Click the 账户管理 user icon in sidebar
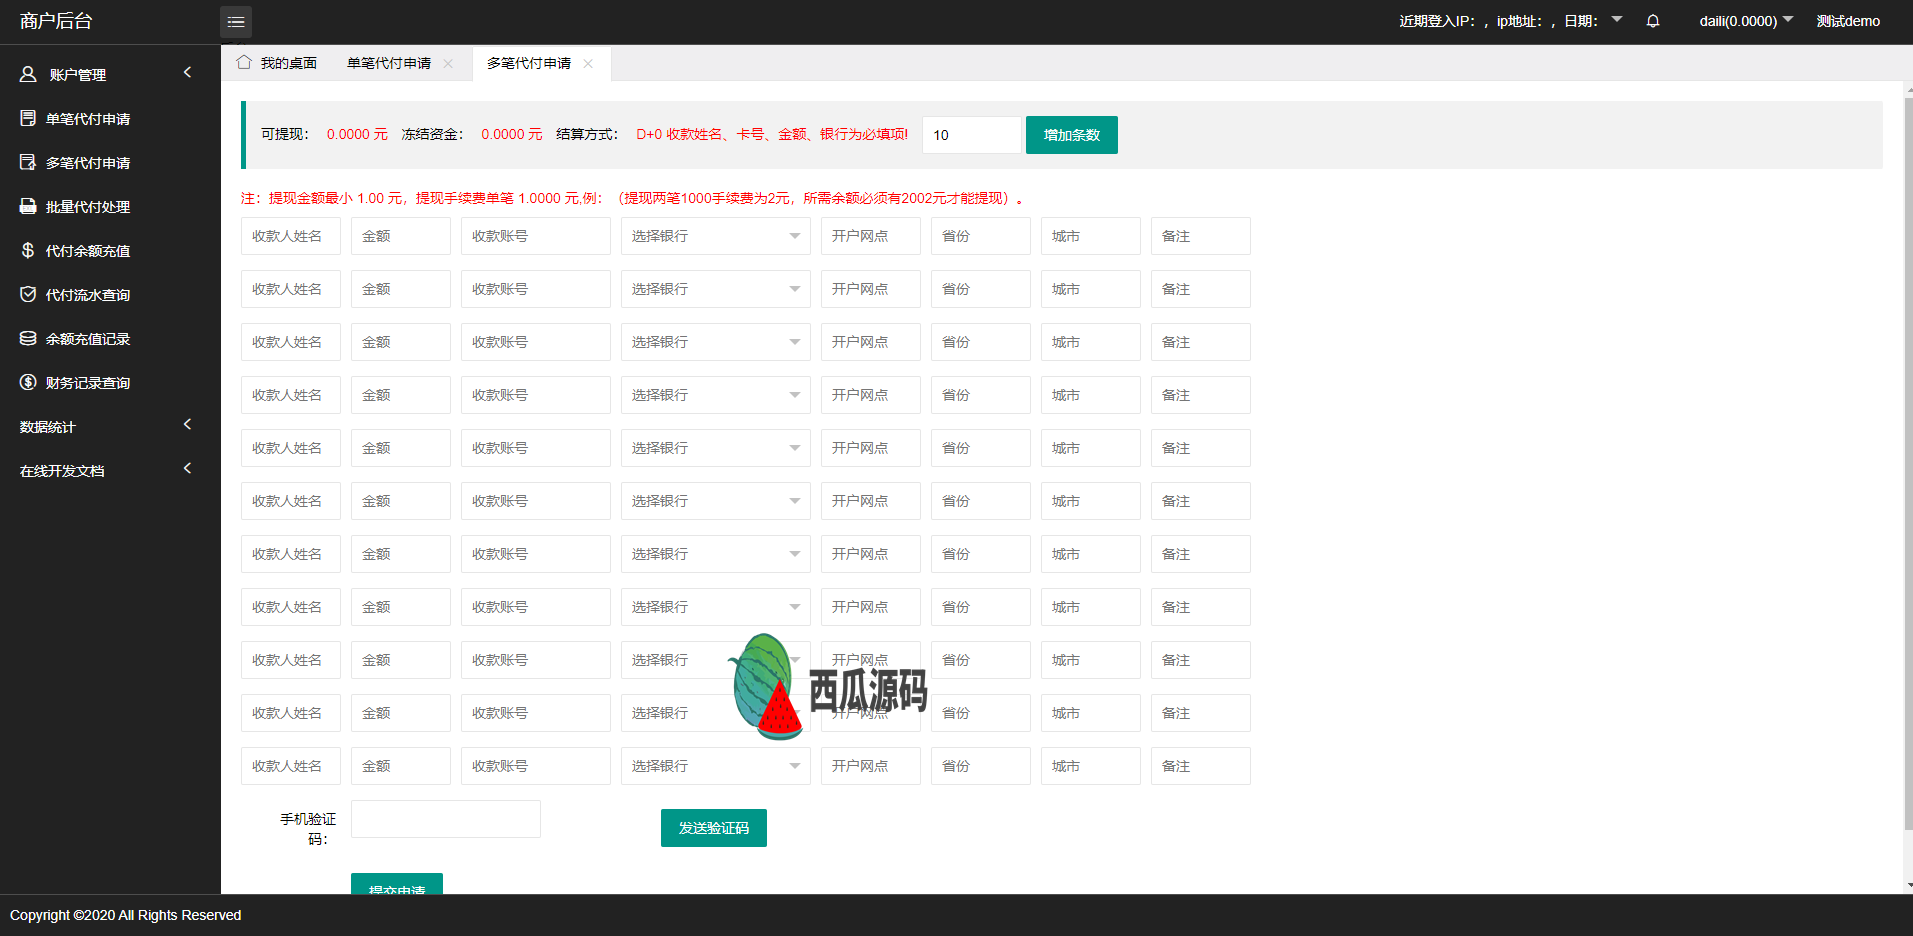This screenshot has width=1913, height=936. click(x=28, y=74)
